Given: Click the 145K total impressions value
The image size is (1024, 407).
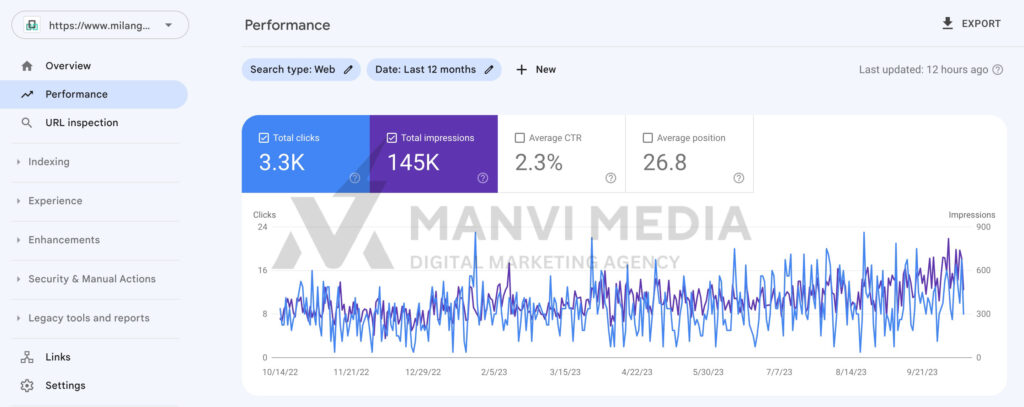Looking at the screenshot, I should point(413,163).
